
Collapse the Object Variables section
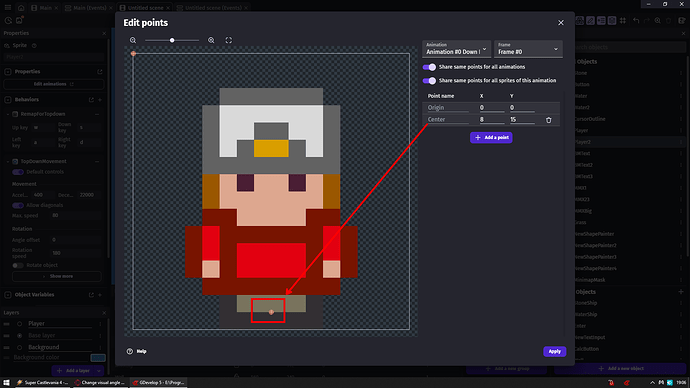pyautogui.click(x=8, y=295)
